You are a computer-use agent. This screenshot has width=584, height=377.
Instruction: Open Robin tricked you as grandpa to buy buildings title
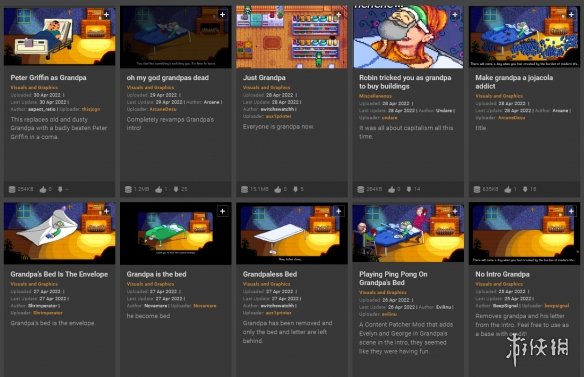coord(405,82)
